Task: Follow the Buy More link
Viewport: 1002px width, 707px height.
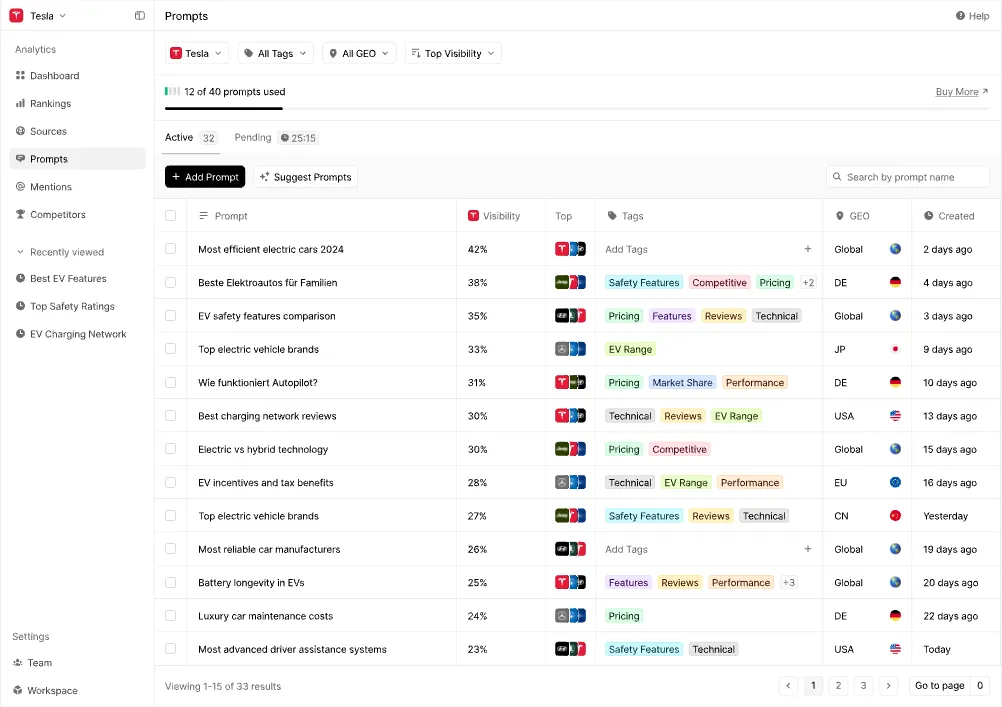Action: tap(955, 91)
